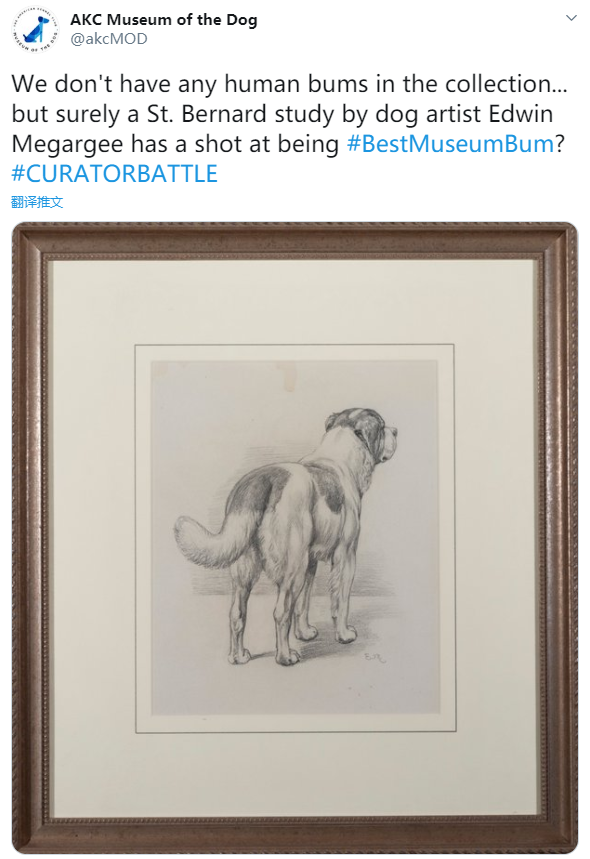
Task: Open the framed St. Bernard drawing image
Action: pos(295,537)
